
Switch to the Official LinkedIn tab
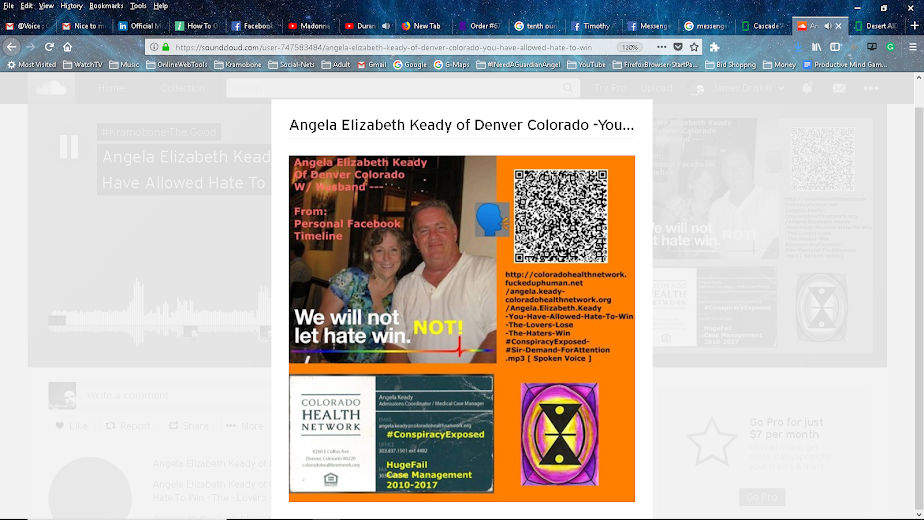140,26
